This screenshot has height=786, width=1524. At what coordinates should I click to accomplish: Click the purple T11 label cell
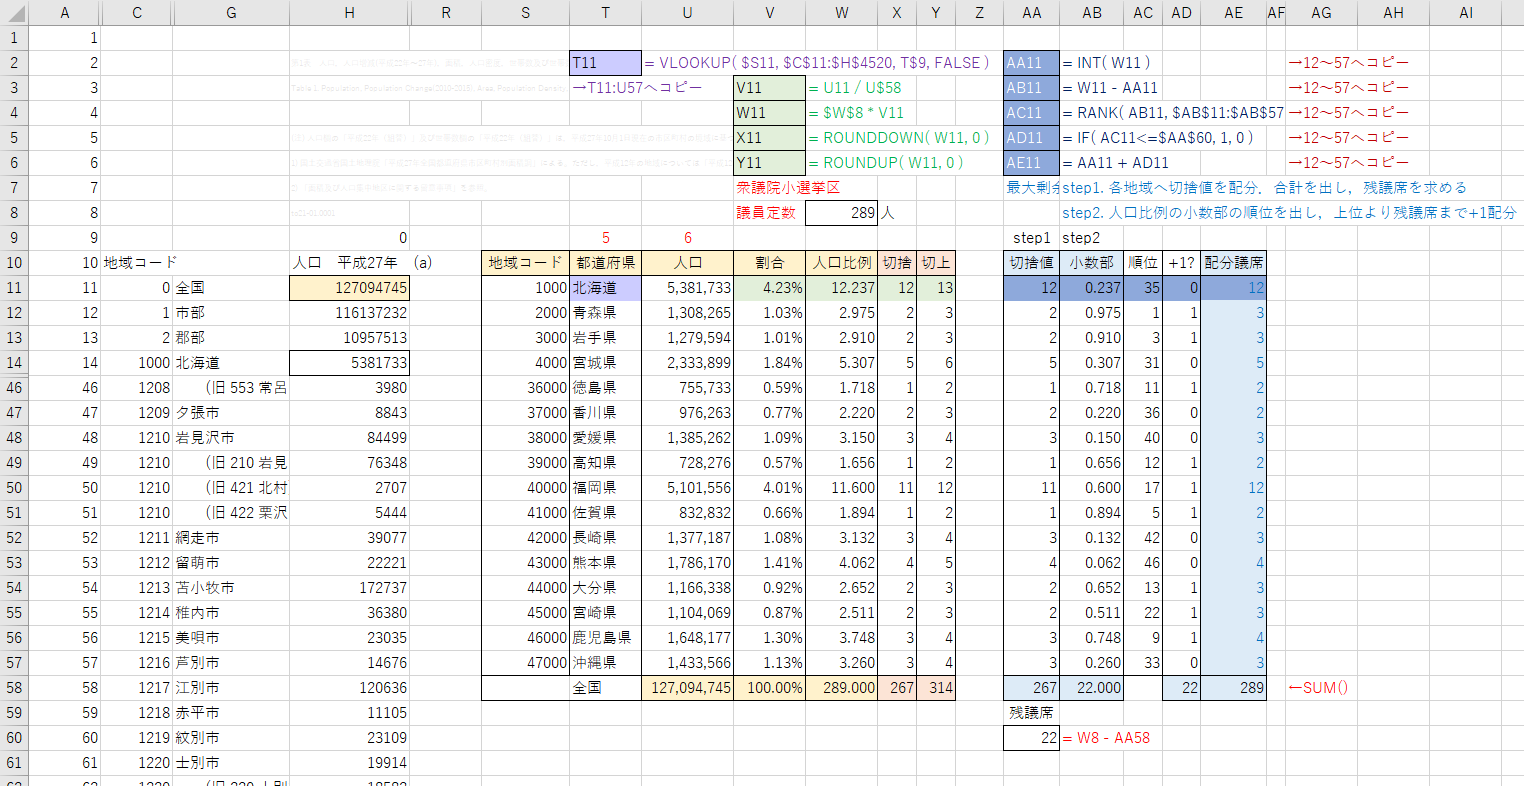pyautogui.click(x=606, y=63)
